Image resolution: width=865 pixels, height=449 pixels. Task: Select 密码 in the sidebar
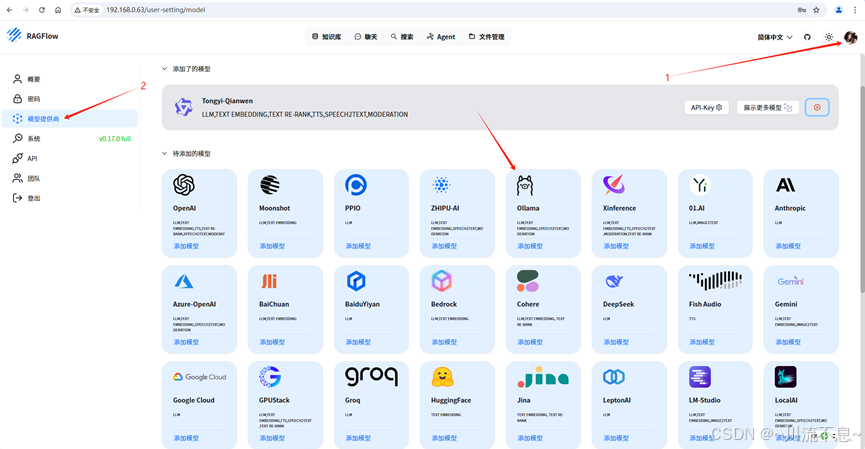click(x=70, y=99)
